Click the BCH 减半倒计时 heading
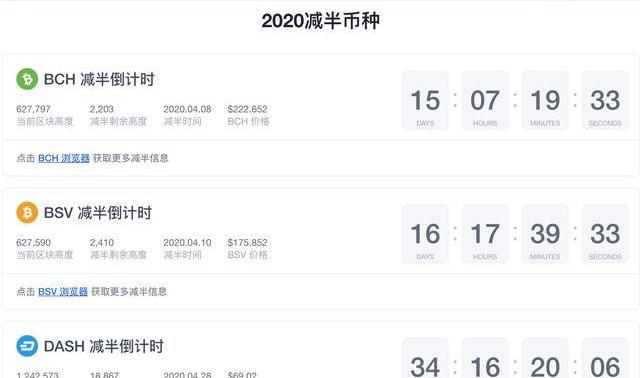Screen dimensions: 640x378 tap(99, 79)
